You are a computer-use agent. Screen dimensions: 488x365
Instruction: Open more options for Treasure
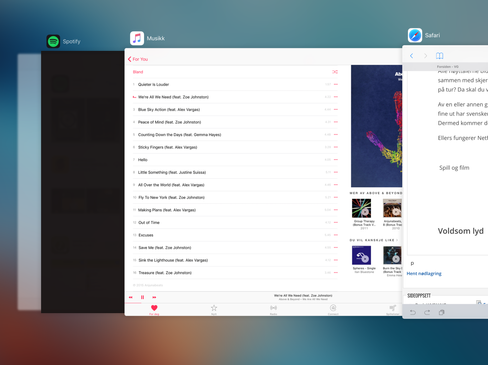click(x=336, y=273)
